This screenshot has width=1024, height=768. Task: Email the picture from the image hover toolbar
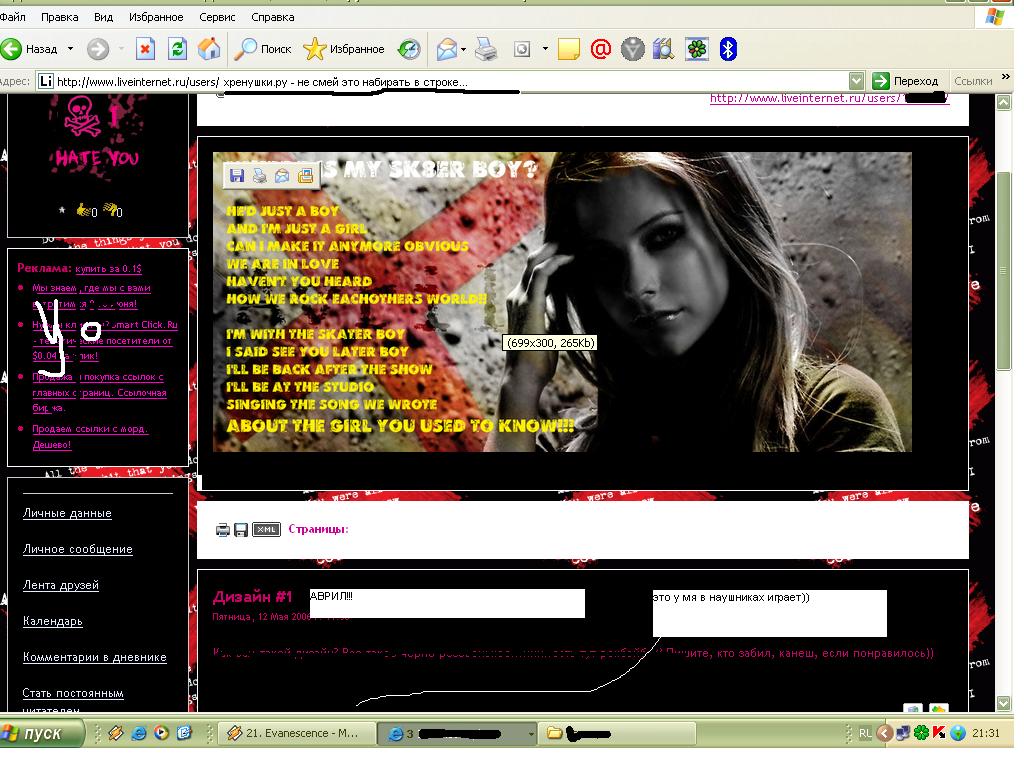pos(282,175)
